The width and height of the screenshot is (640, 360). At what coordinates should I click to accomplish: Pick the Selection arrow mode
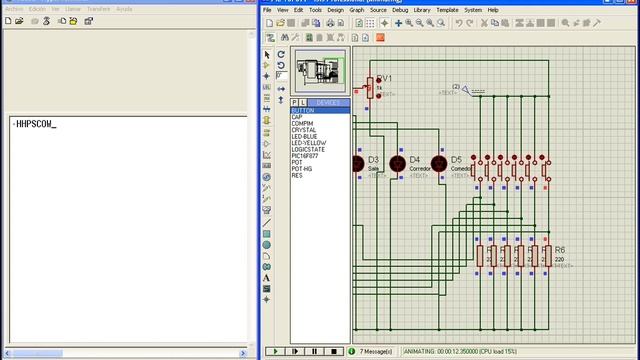[267, 54]
